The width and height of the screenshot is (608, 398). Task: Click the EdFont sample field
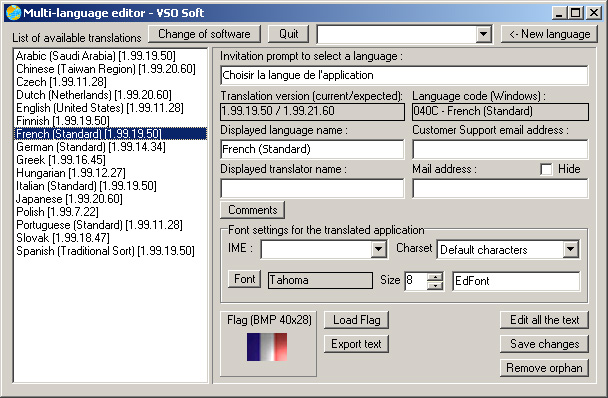[516, 281]
